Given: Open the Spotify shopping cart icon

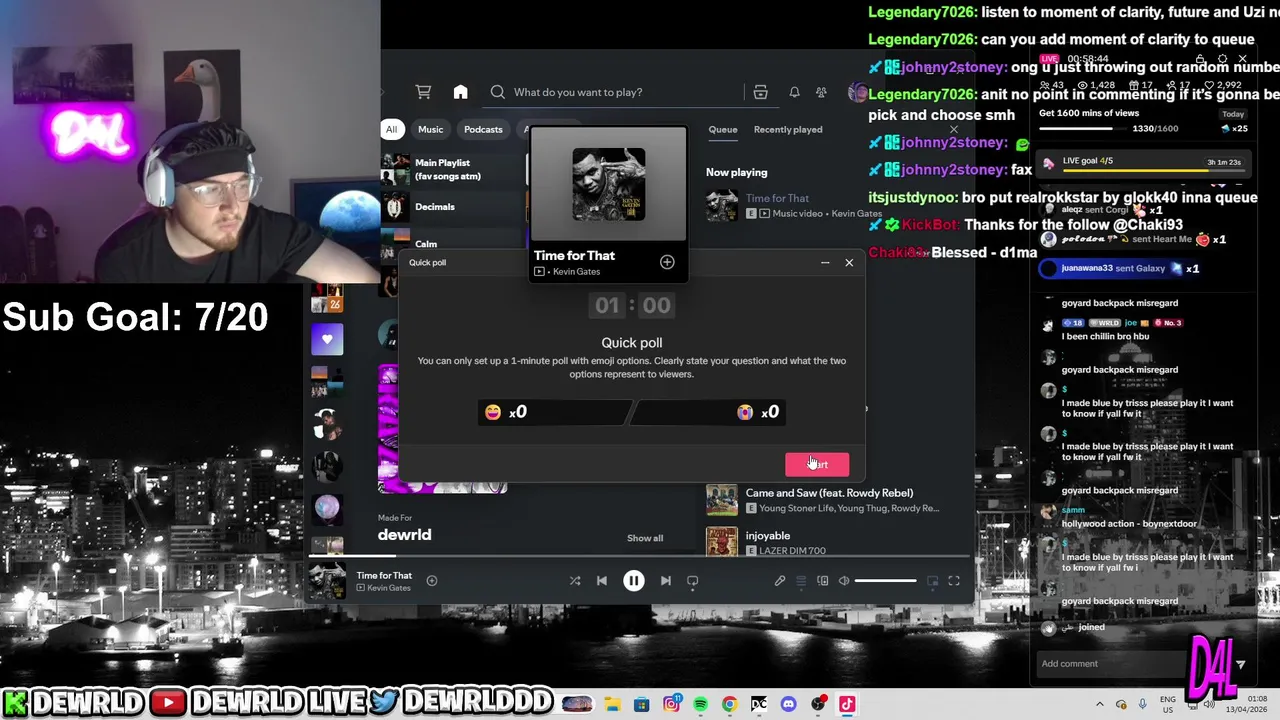Looking at the screenshot, I should 423,92.
